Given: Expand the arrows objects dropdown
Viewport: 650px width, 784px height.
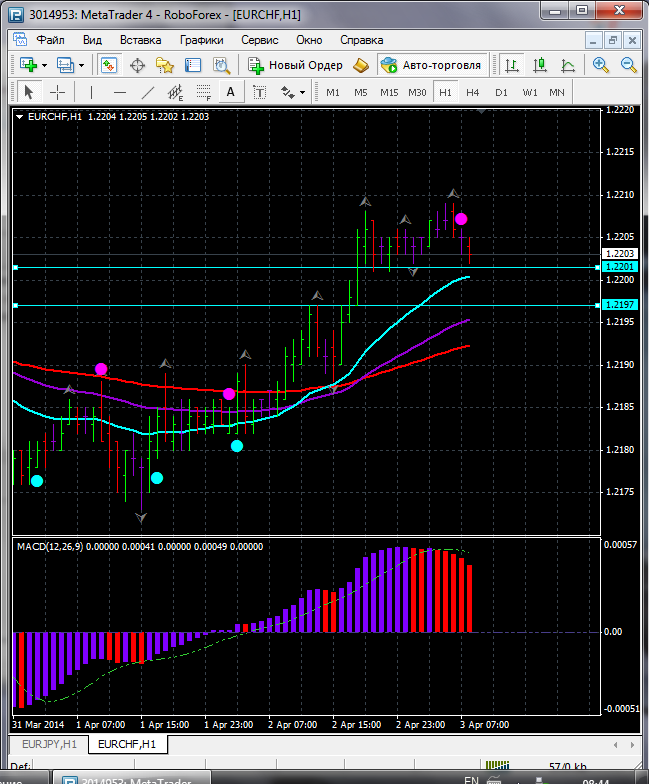Looking at the screenshot, I should [x=303, y=92].
